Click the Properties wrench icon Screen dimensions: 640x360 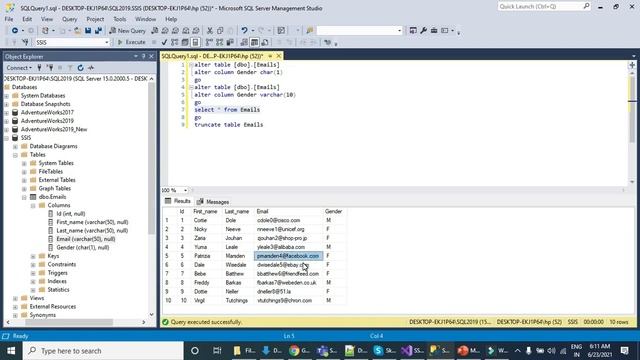tap(424, 31)
